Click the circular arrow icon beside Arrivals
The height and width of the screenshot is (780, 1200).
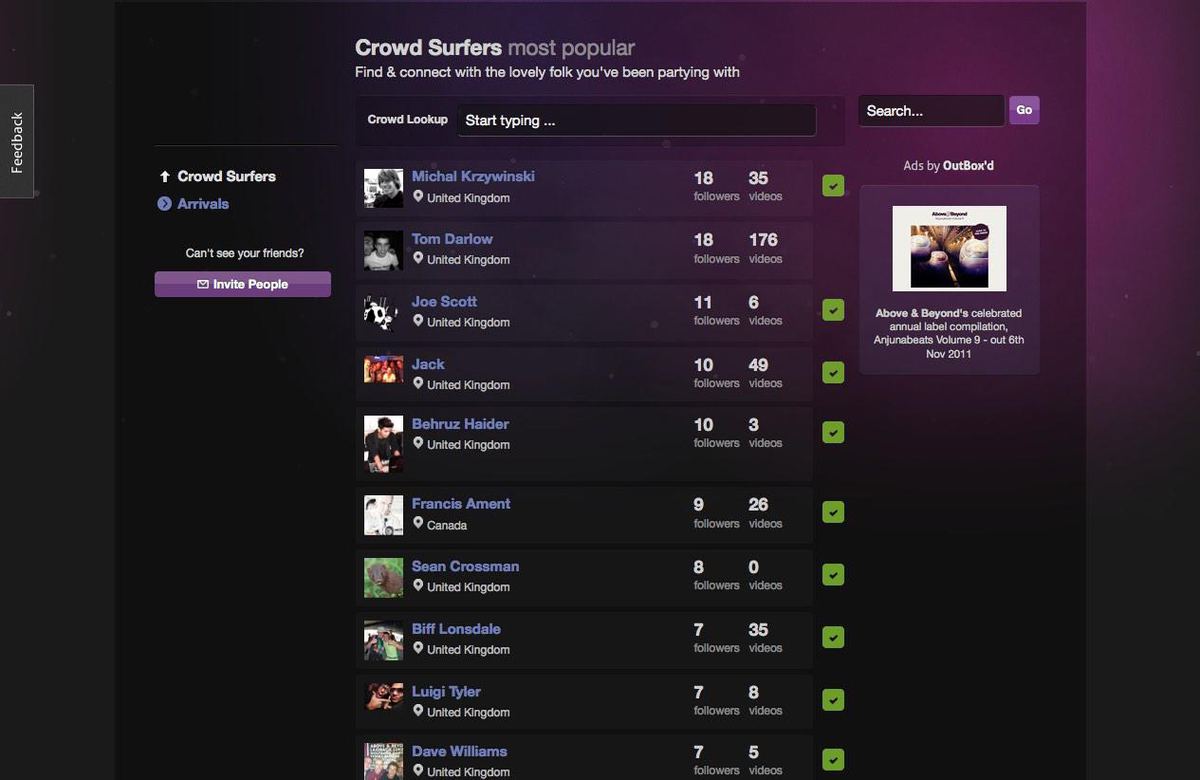165,204
